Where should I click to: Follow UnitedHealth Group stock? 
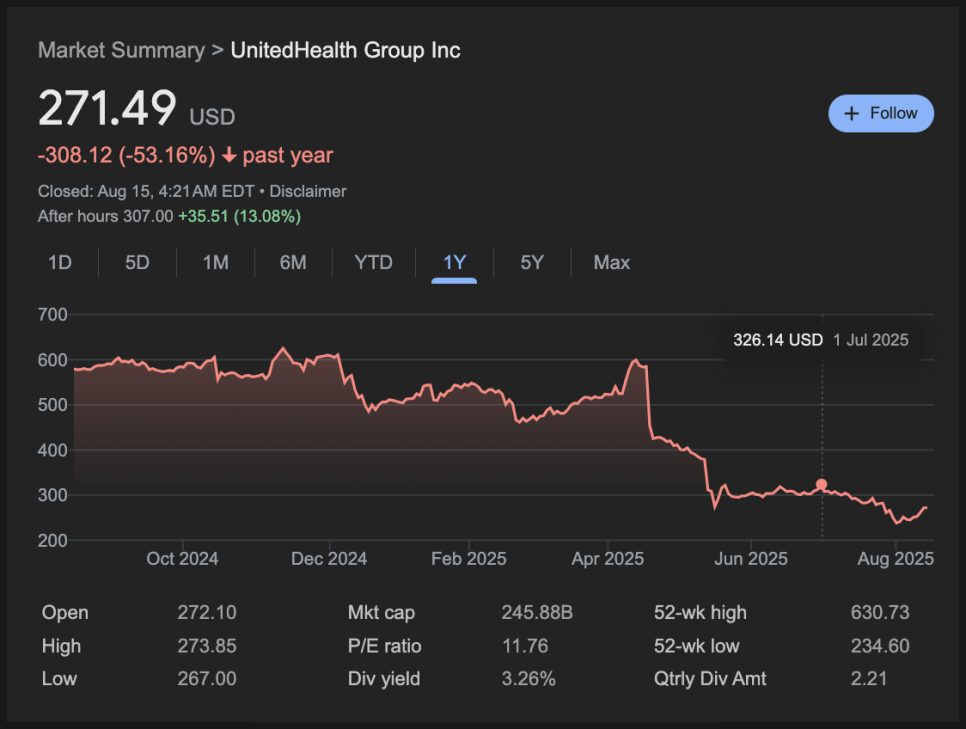[x=880, y=113]
